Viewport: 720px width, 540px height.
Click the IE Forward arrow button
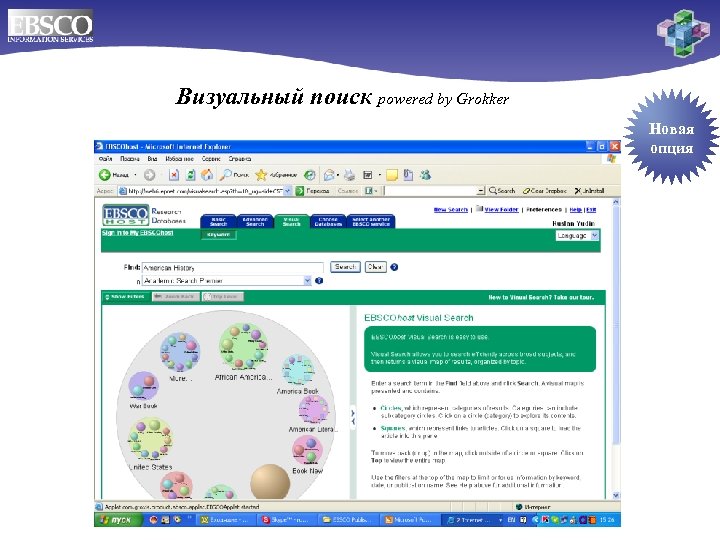pyautogui.click(x=149, y=175)
